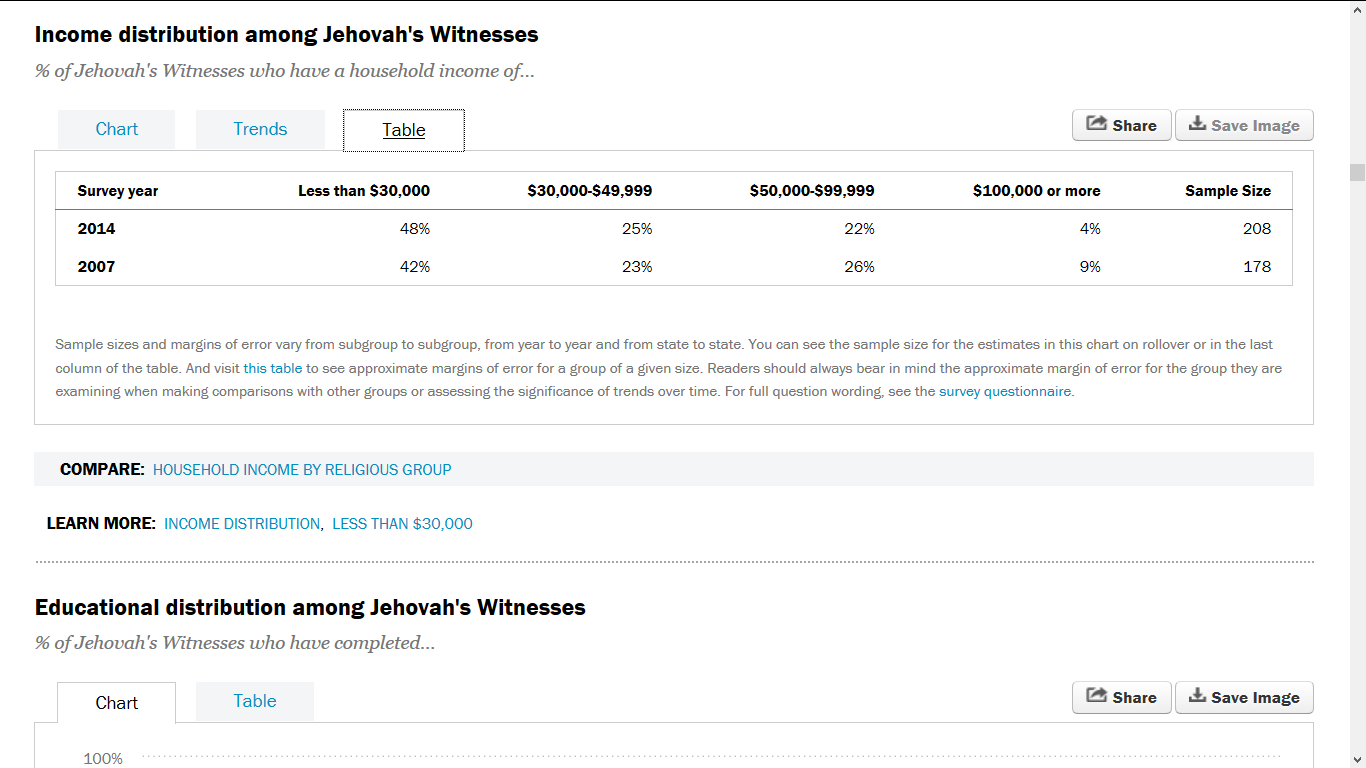Click the 2007 survey year row label
This screenshot has height=768, width=1366.
(96, 267)
